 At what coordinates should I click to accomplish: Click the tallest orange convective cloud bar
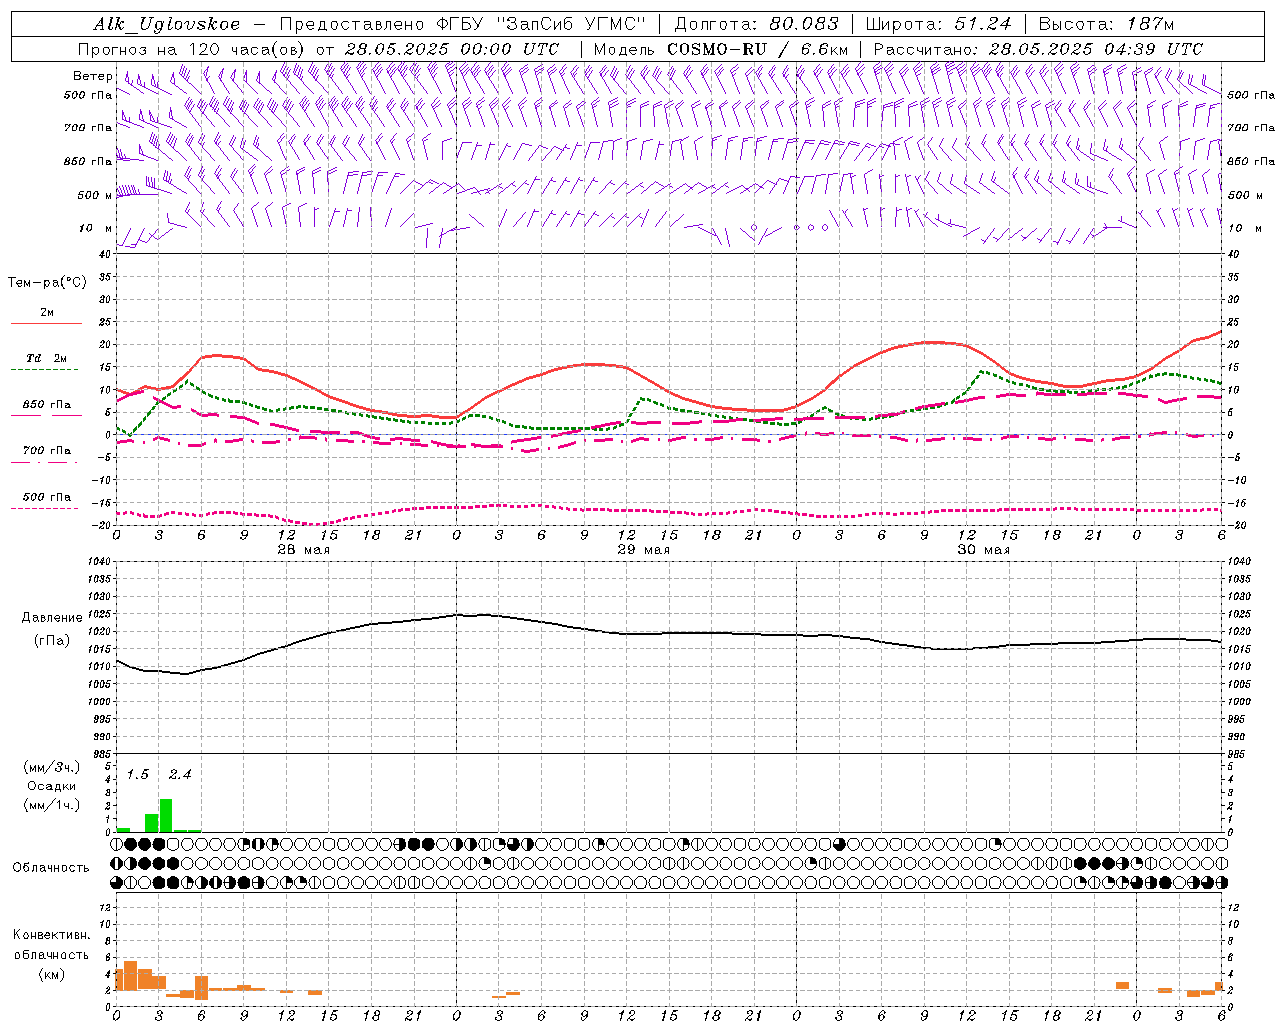pyautogui.click(x=130, y=976)
